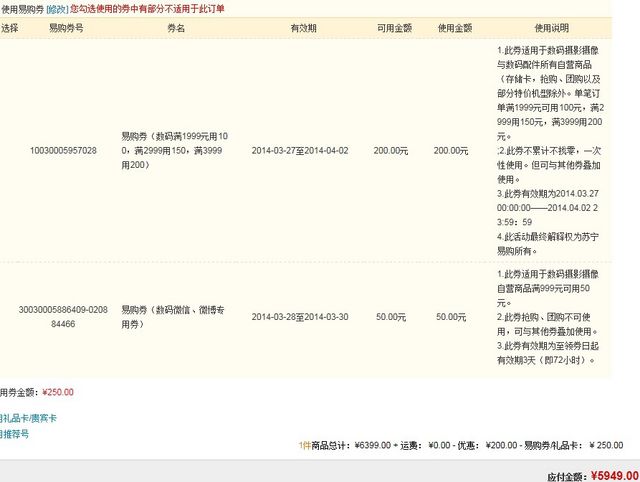
Task: Select coupon number 10030005957028
Action: click(x=64, y=150)
